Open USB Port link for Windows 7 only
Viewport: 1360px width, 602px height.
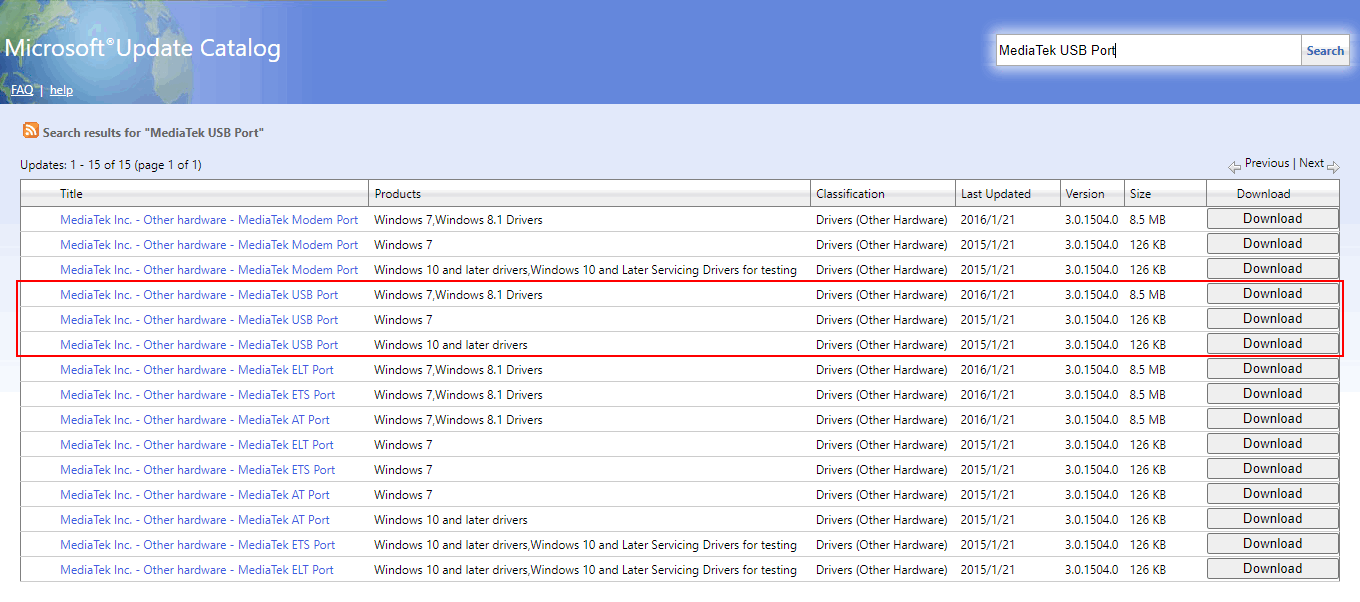tap(199, 320)
